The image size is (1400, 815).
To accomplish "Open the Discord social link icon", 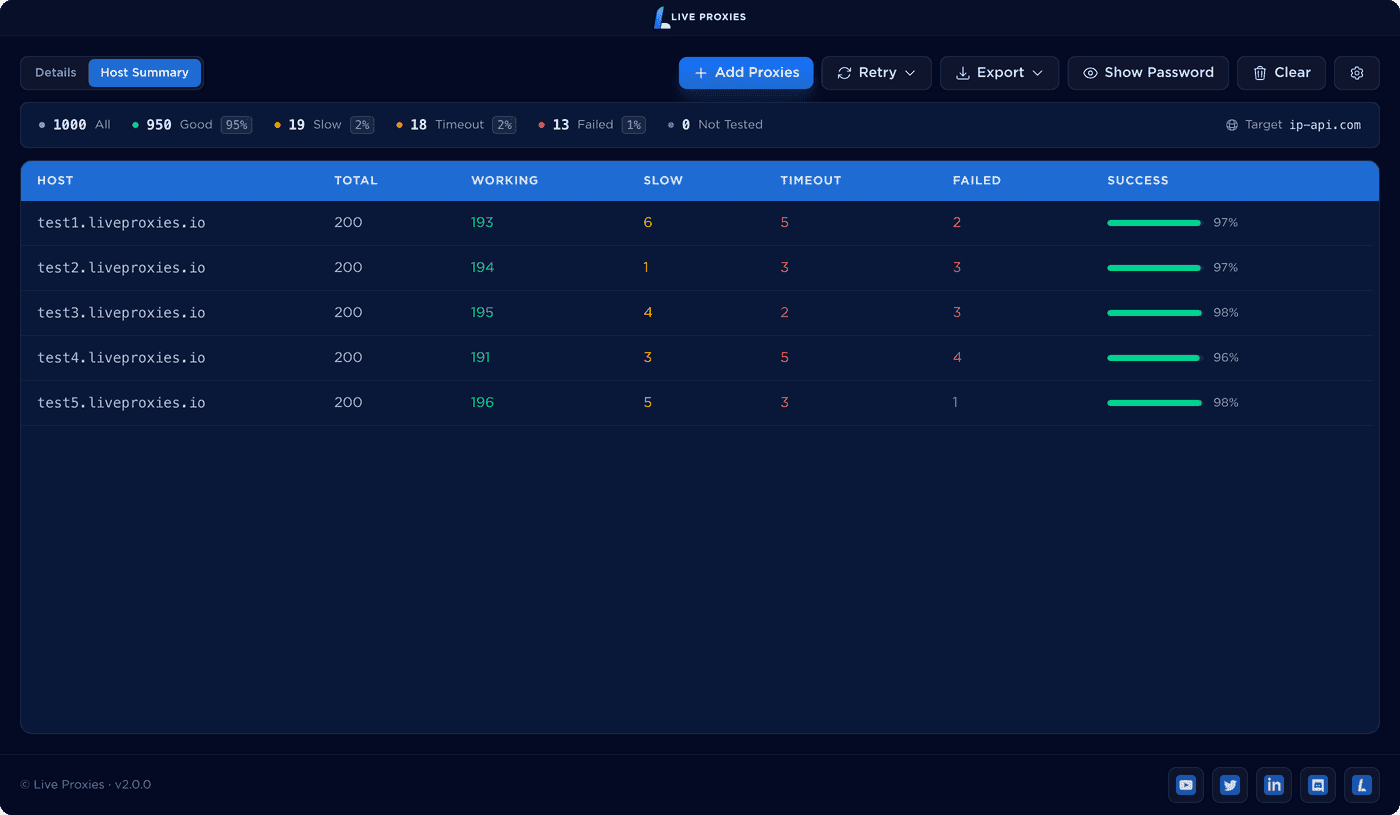I will coord(1318,785).
